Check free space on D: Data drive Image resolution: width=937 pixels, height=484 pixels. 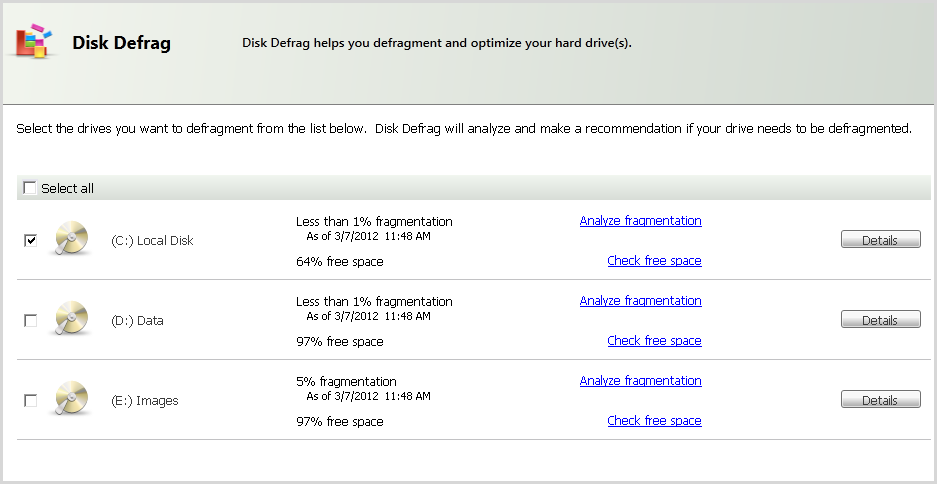coord(654,341)
